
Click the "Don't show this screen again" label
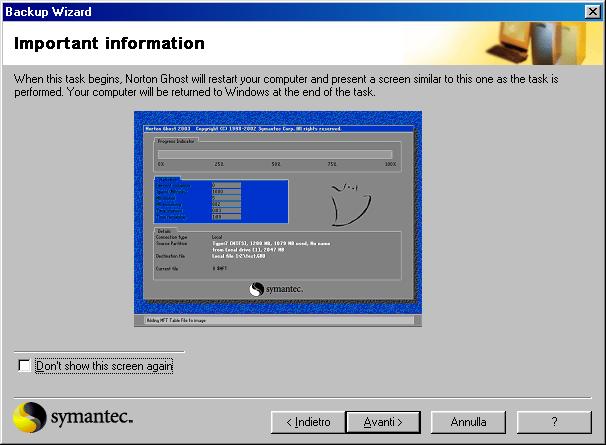[104, 366]
